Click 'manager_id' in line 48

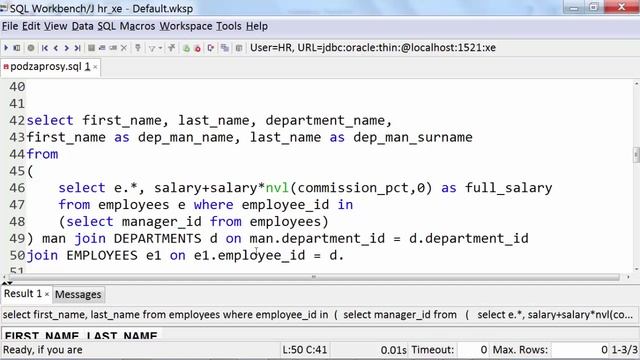coord(162,222)
